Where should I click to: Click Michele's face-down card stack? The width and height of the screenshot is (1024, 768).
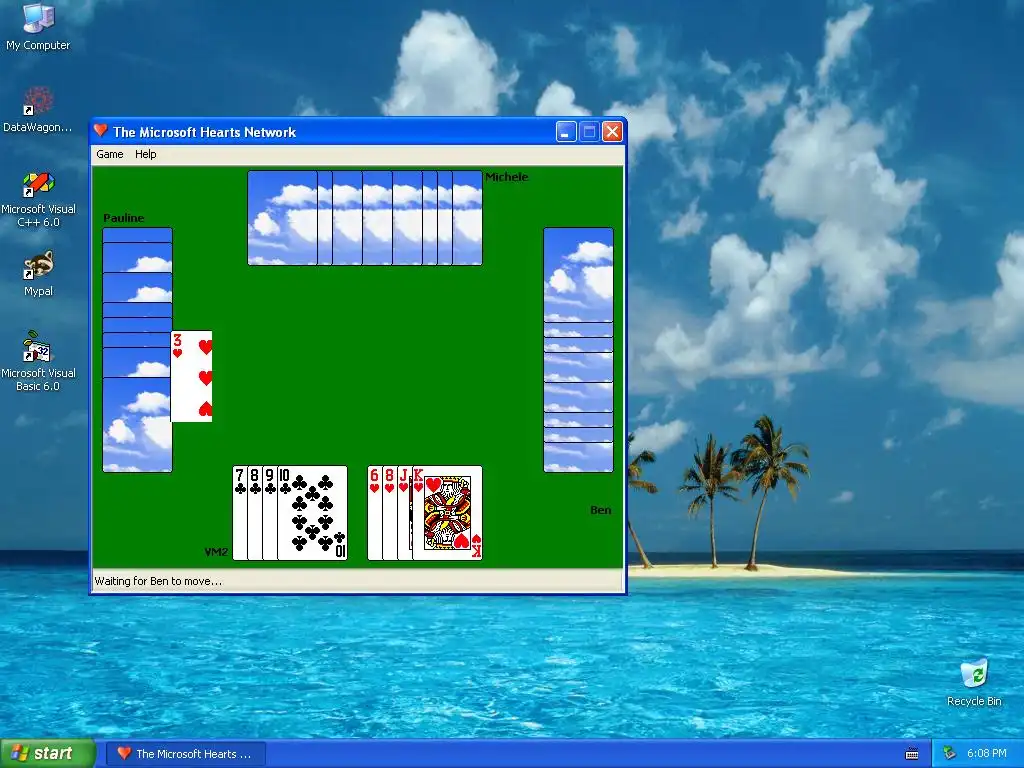(x=365, y=218)
